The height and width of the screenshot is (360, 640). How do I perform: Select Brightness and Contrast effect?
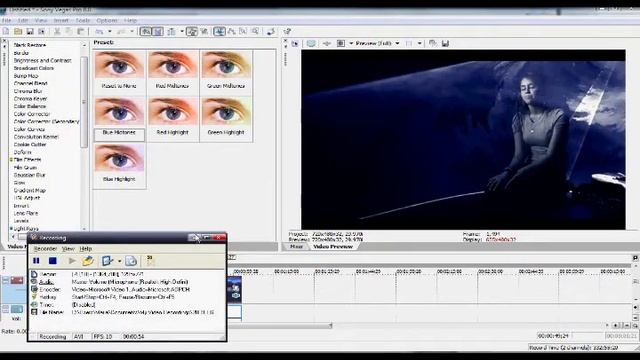(x=42, y=60)
